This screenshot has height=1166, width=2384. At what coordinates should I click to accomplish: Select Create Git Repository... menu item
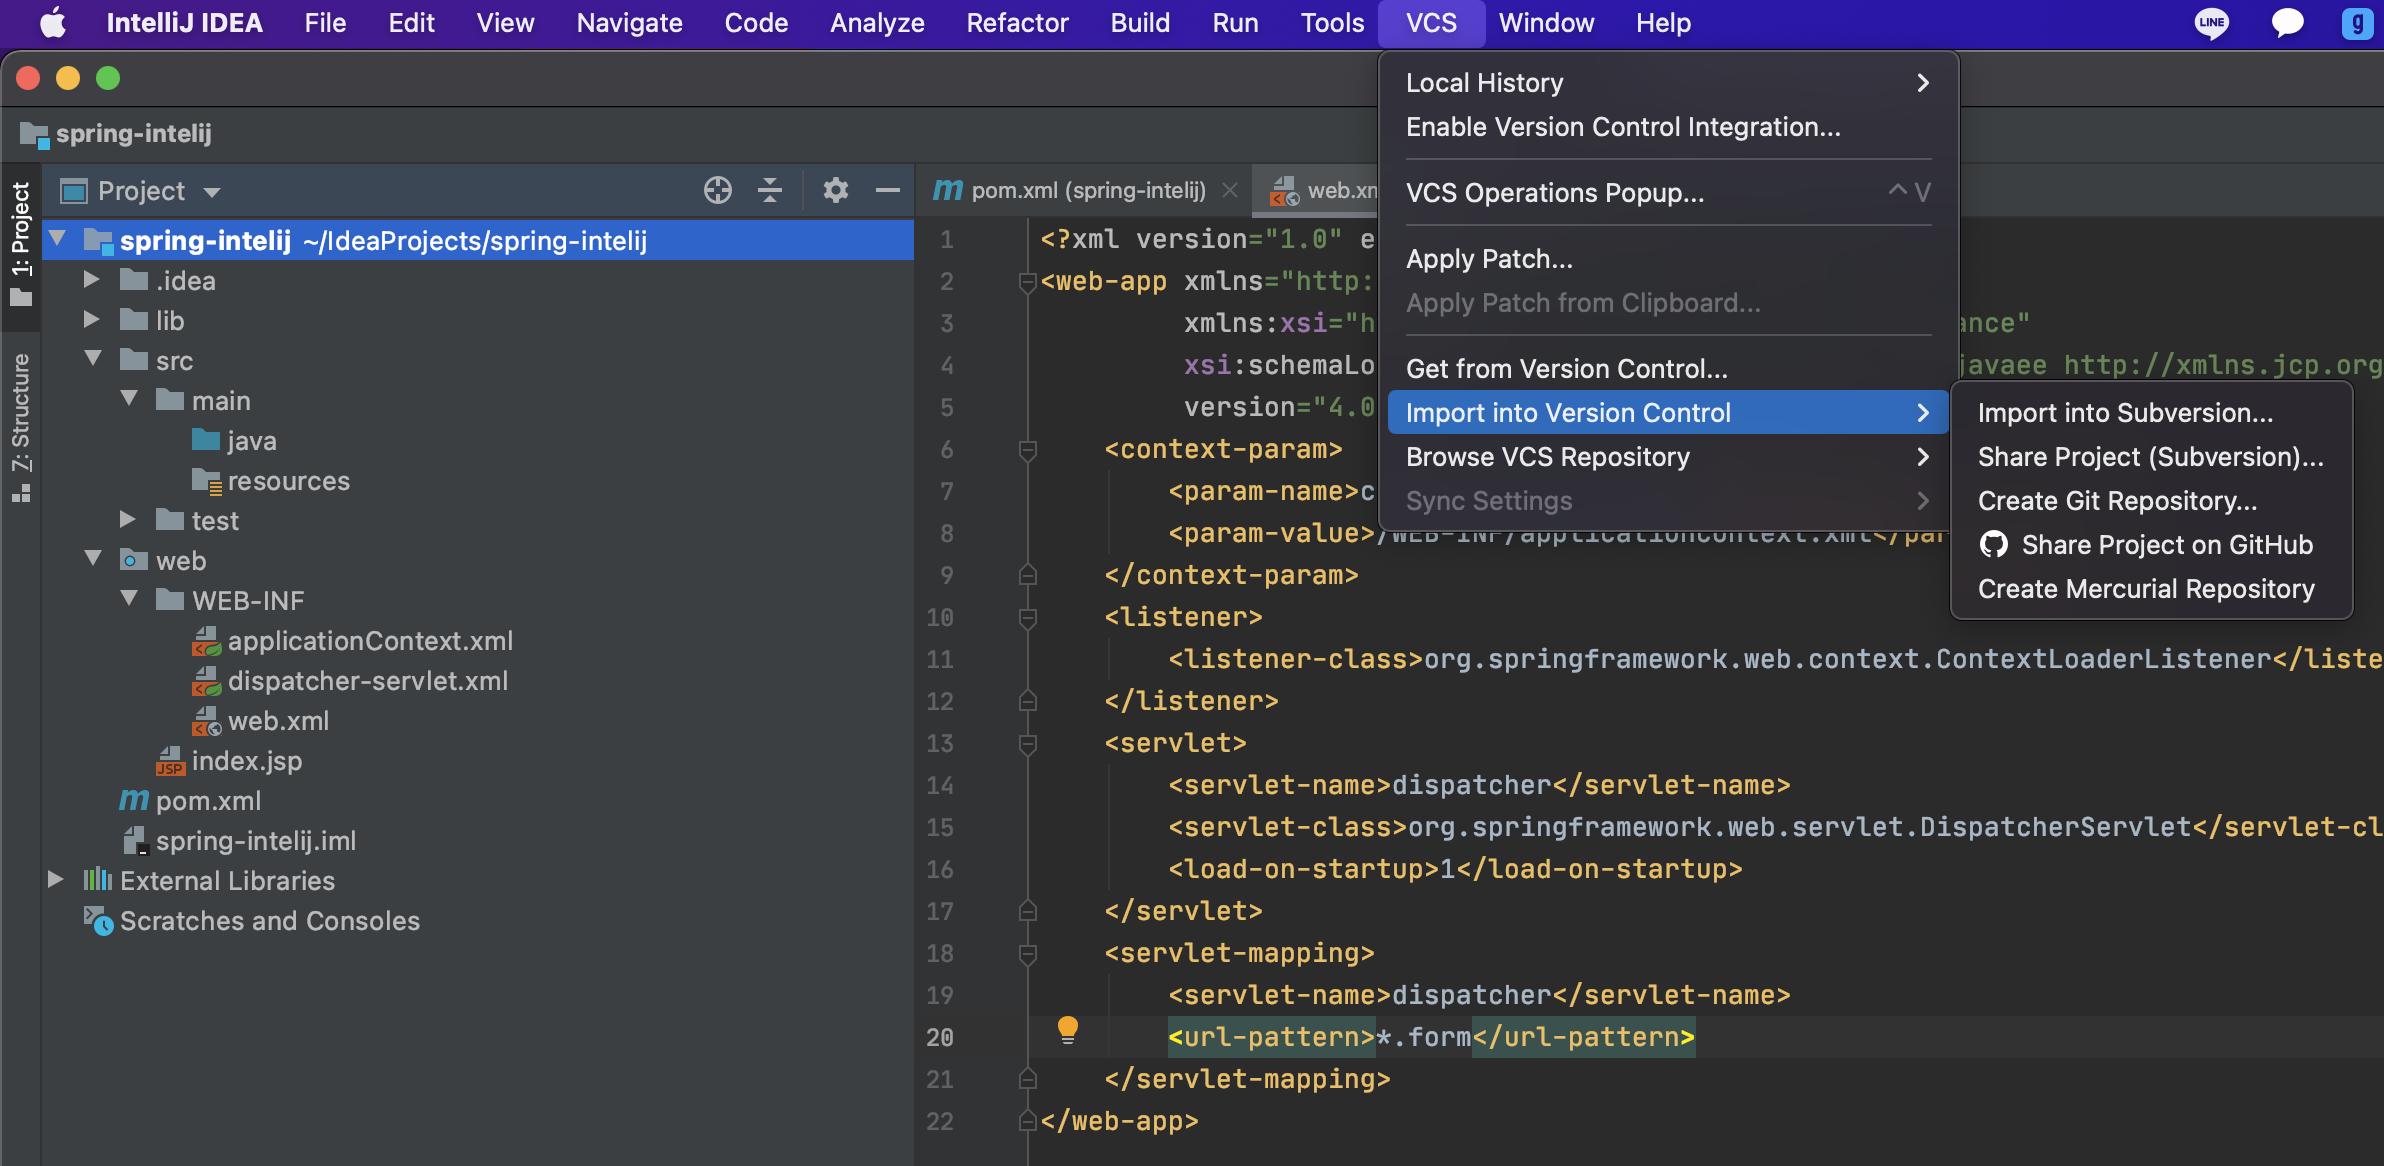tap(2117, 501)
